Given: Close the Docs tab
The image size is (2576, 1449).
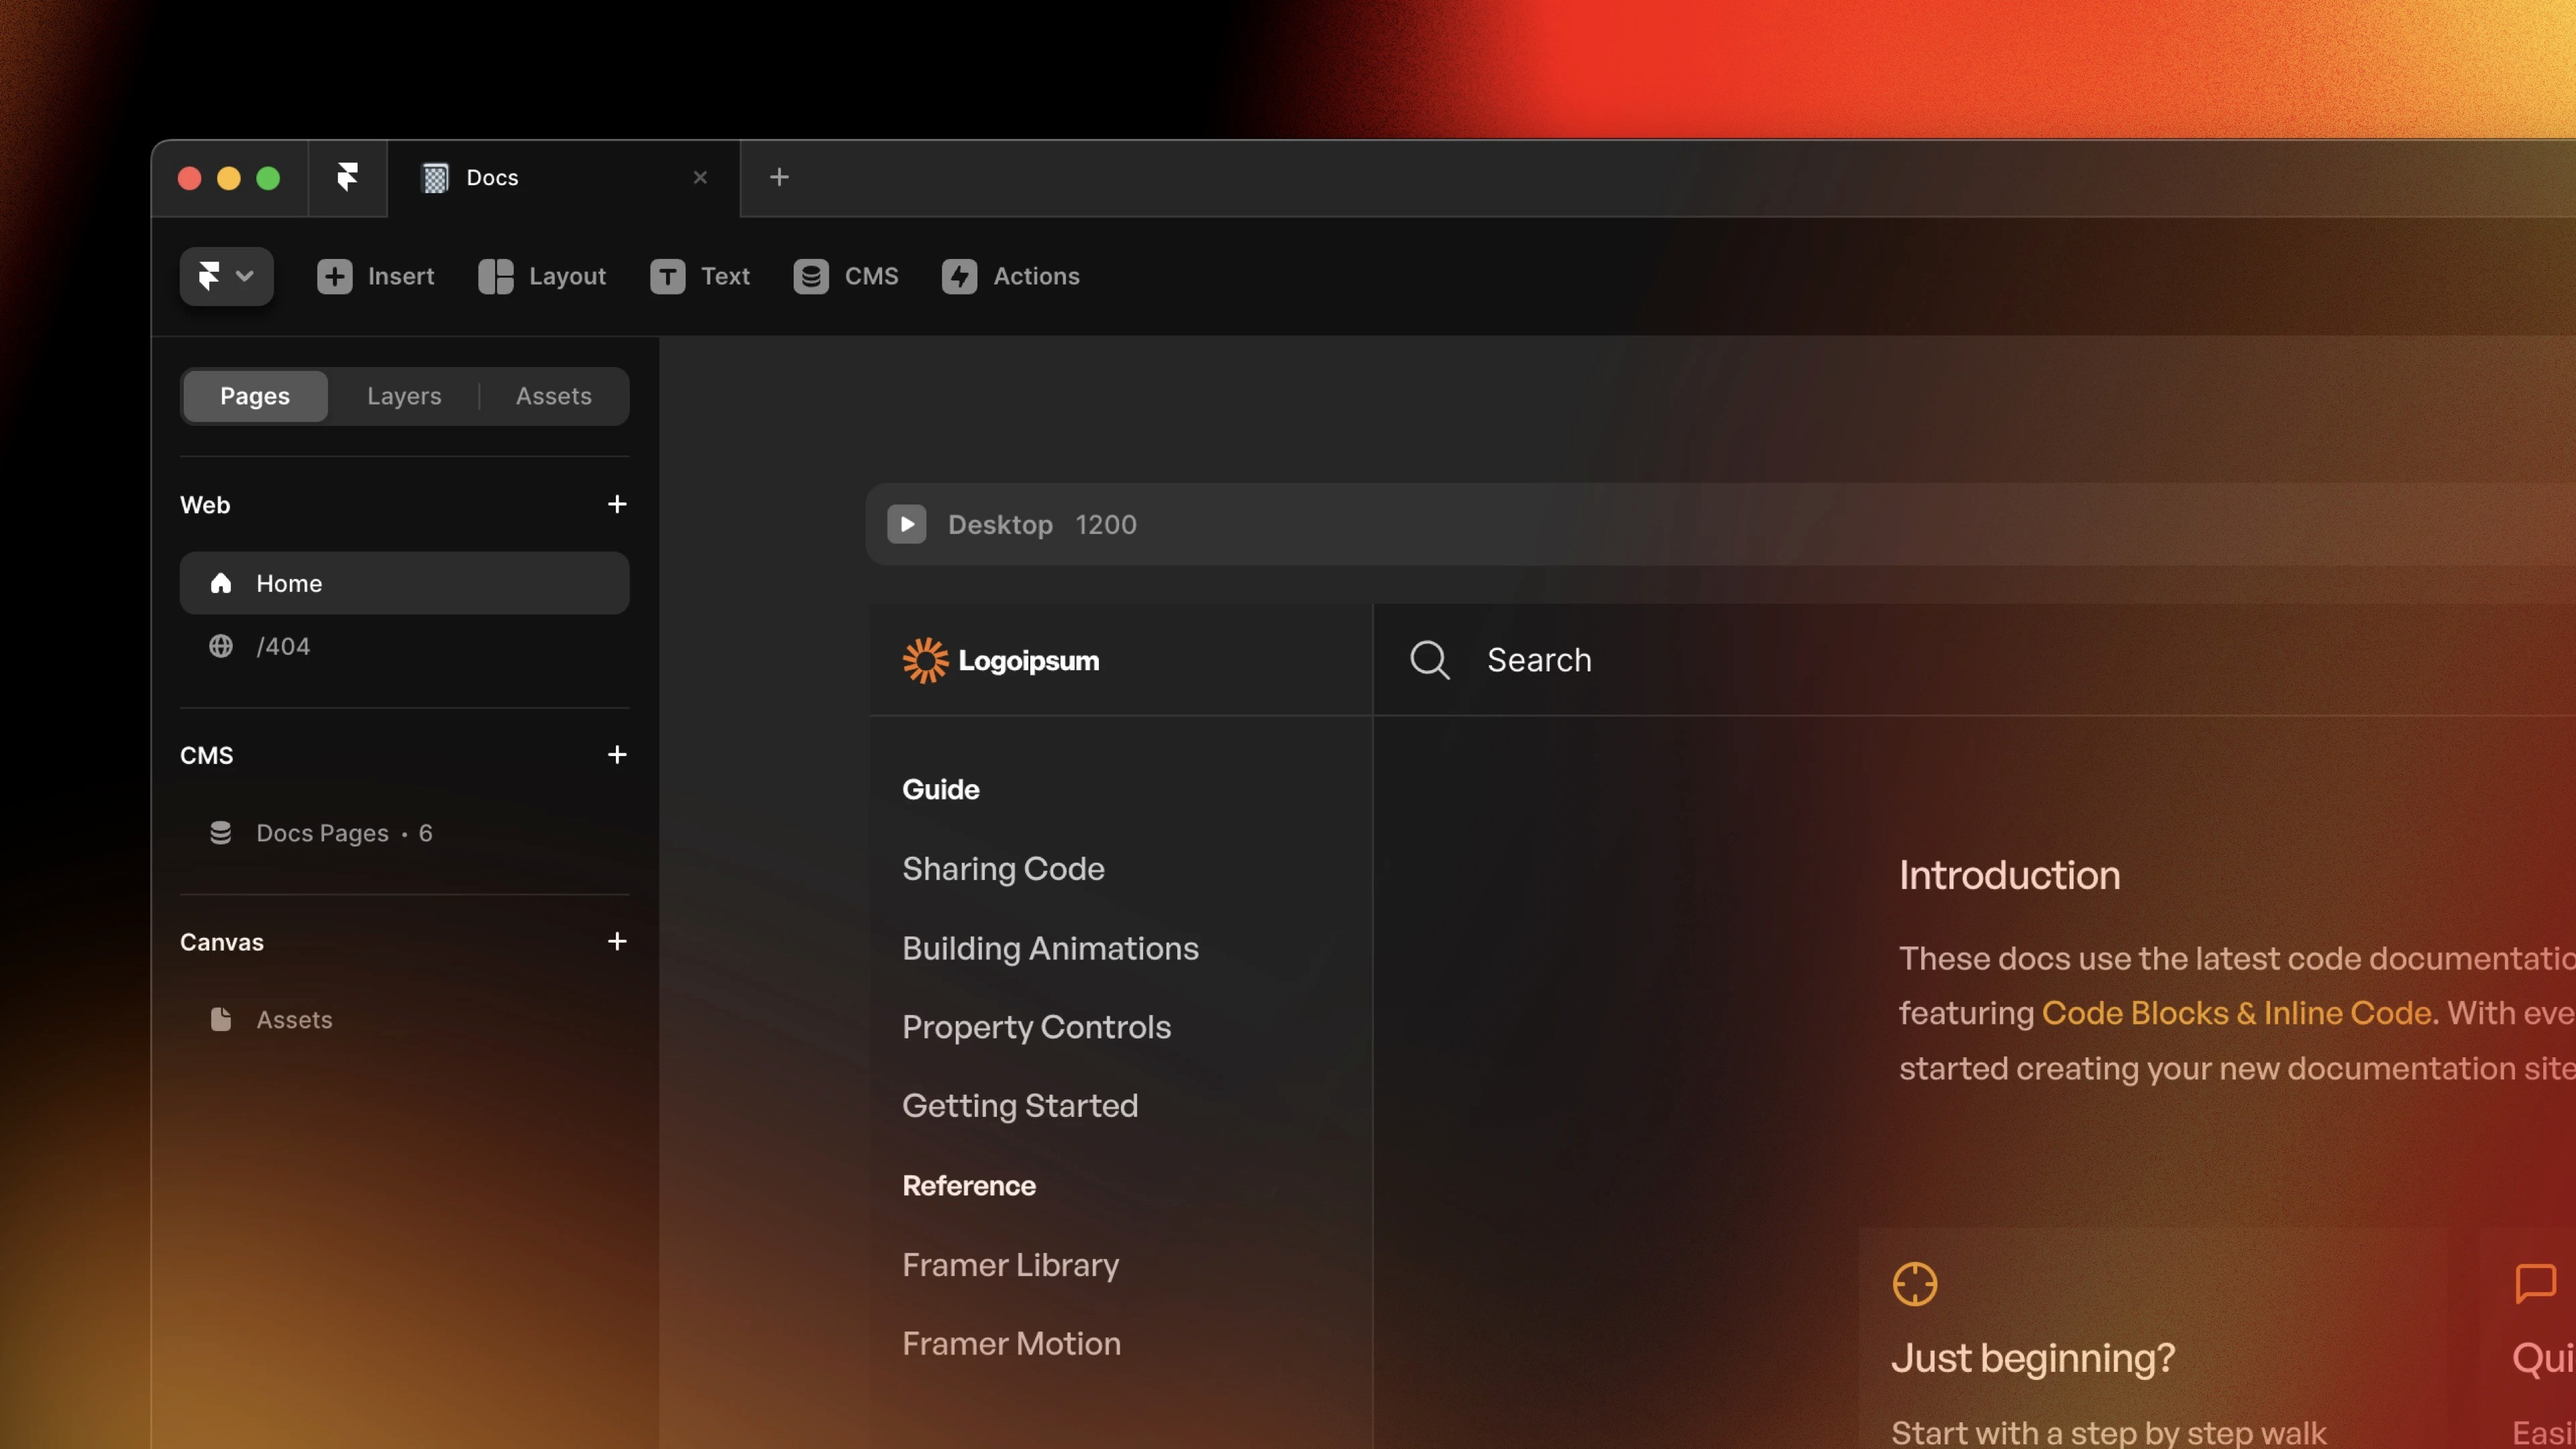Looking at the screenshot, I should coord(700,177).
